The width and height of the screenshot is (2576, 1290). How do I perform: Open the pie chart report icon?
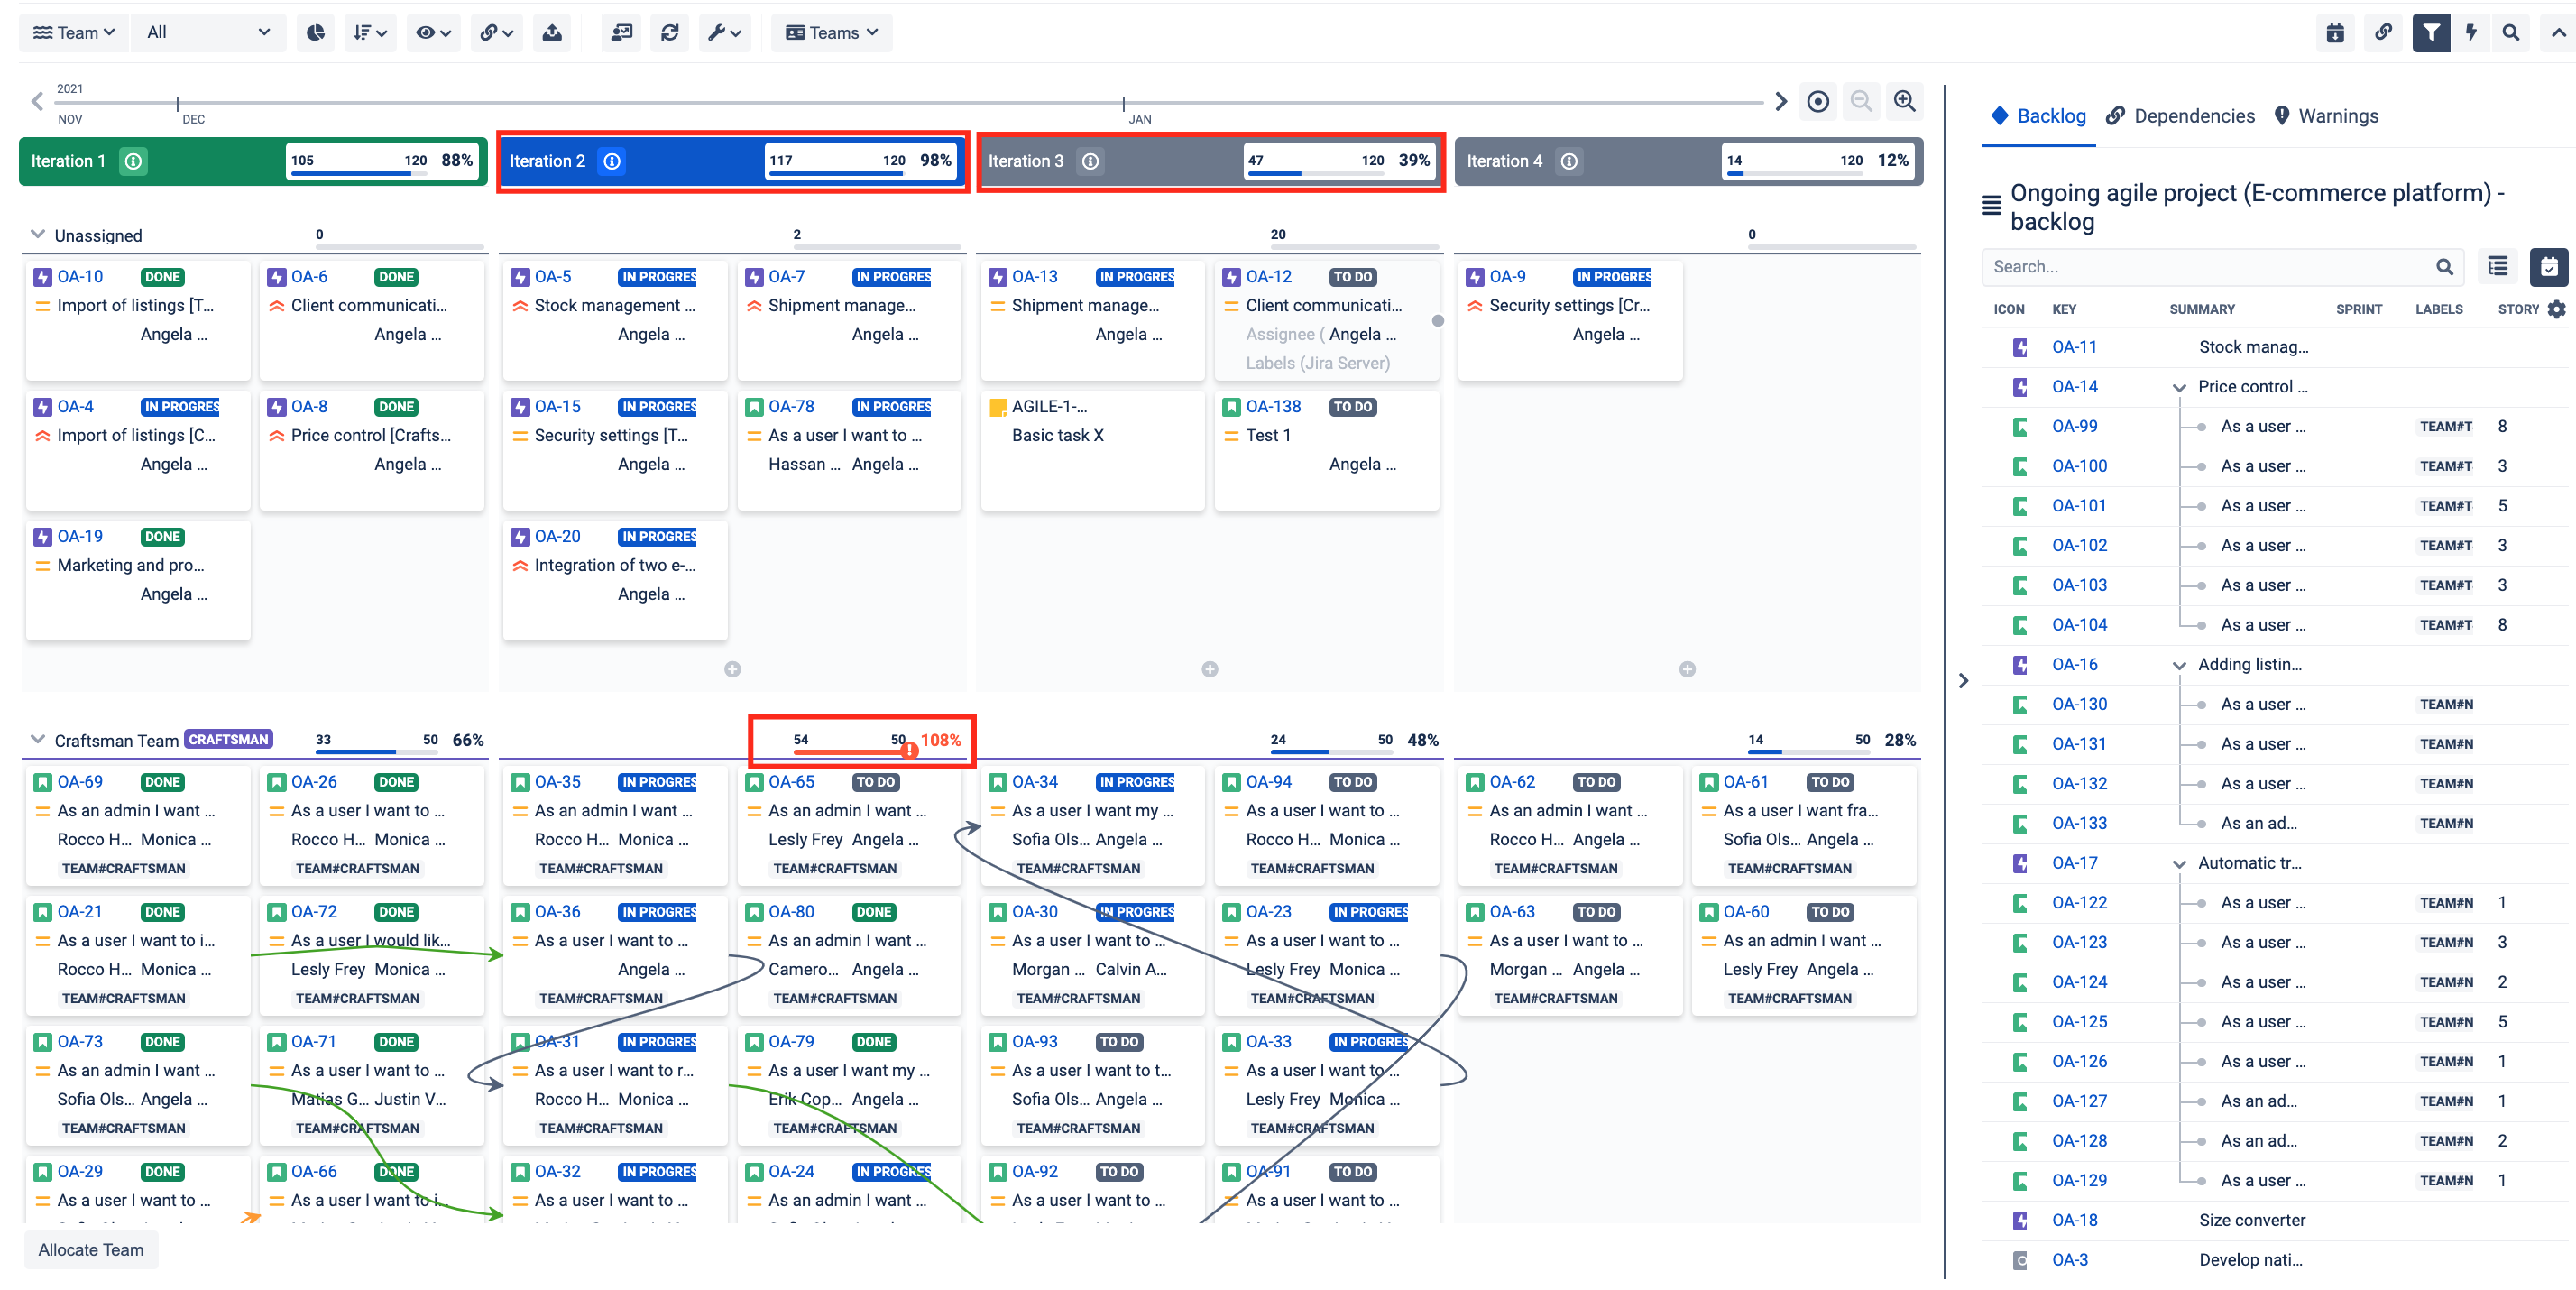(x=316, y=32)
